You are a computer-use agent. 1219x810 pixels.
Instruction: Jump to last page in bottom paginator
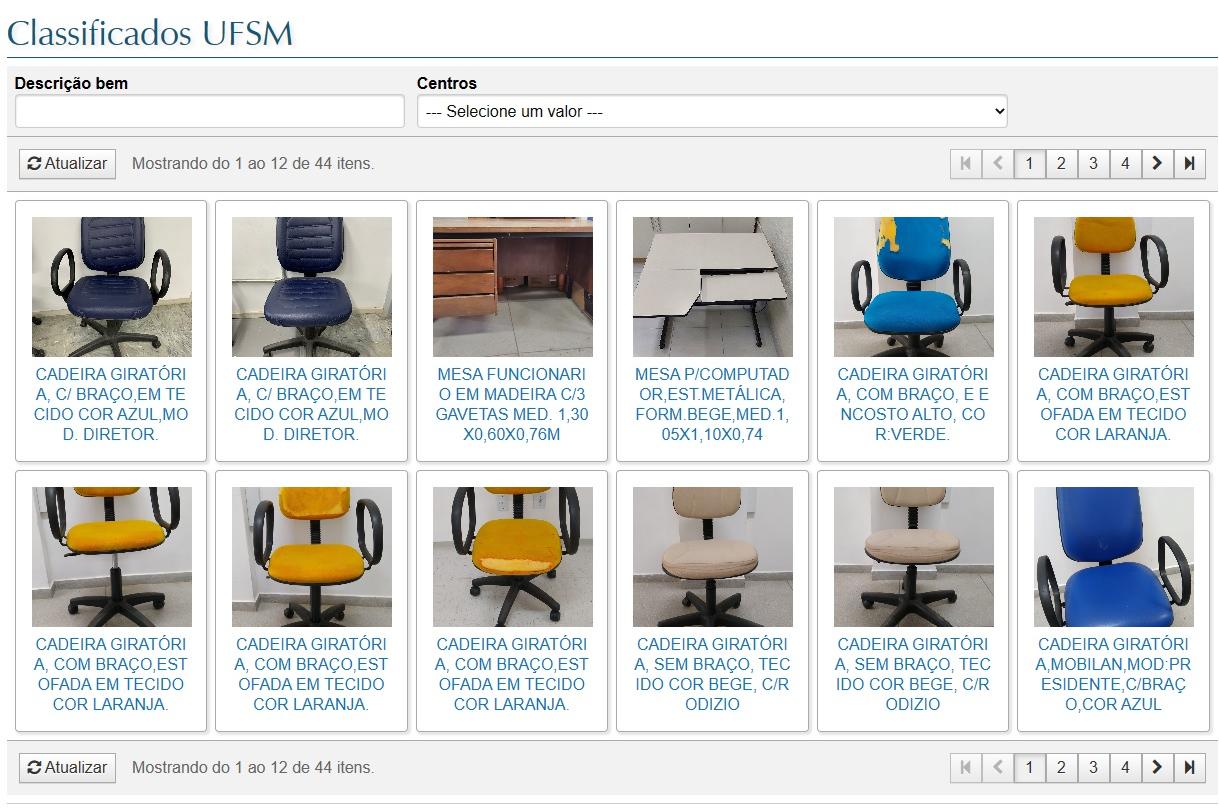click(1189, 767)
